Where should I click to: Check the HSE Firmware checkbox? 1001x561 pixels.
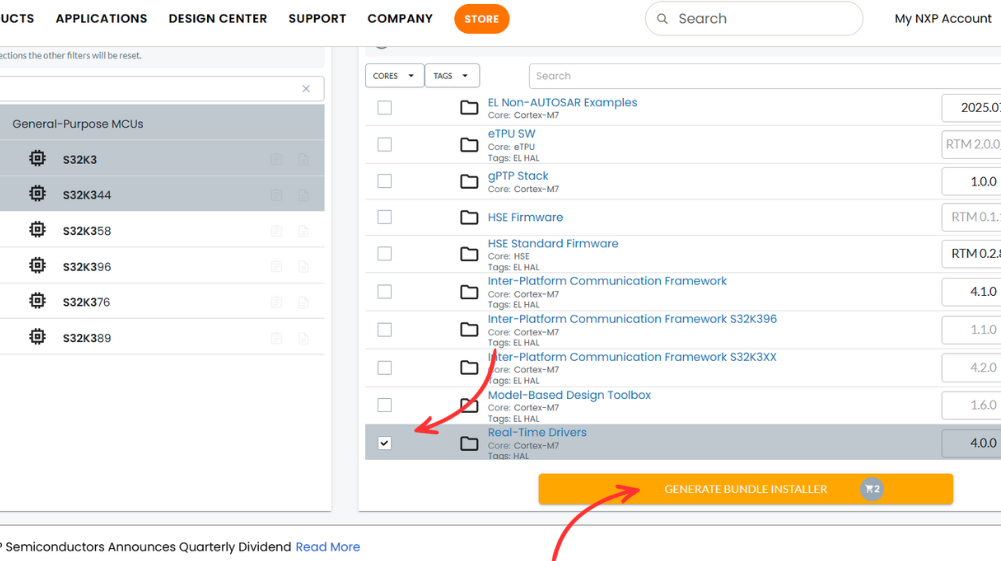pos(384,218)
